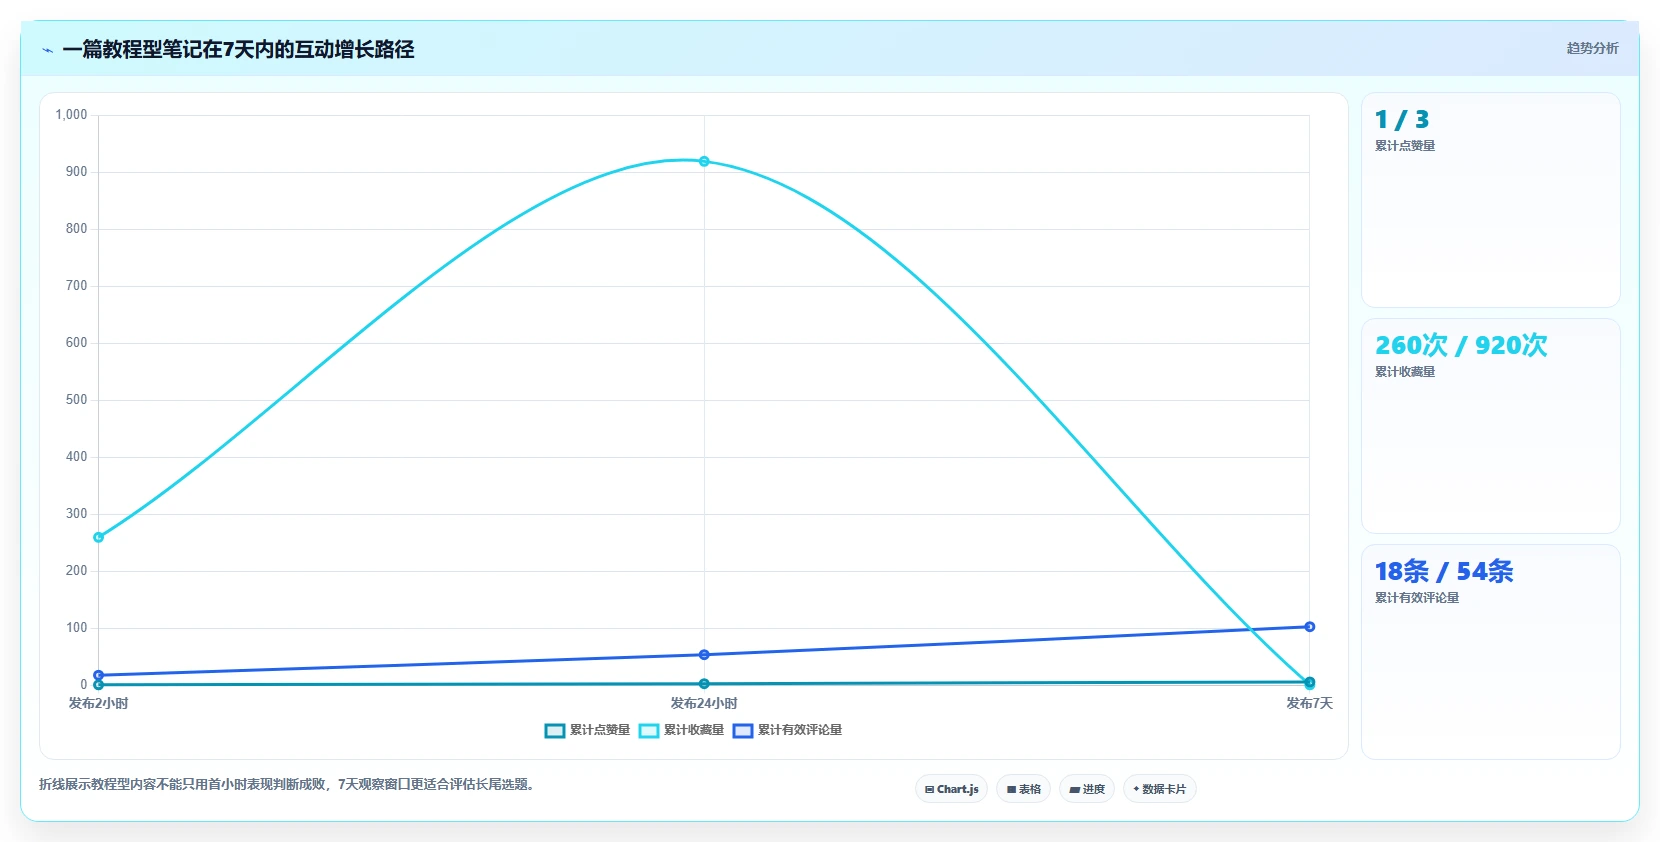The image size is (1660, 842).
Task: Toggle the 累计有效评论量 legend item
Action: pyautogui.click(x=787, y=730)
